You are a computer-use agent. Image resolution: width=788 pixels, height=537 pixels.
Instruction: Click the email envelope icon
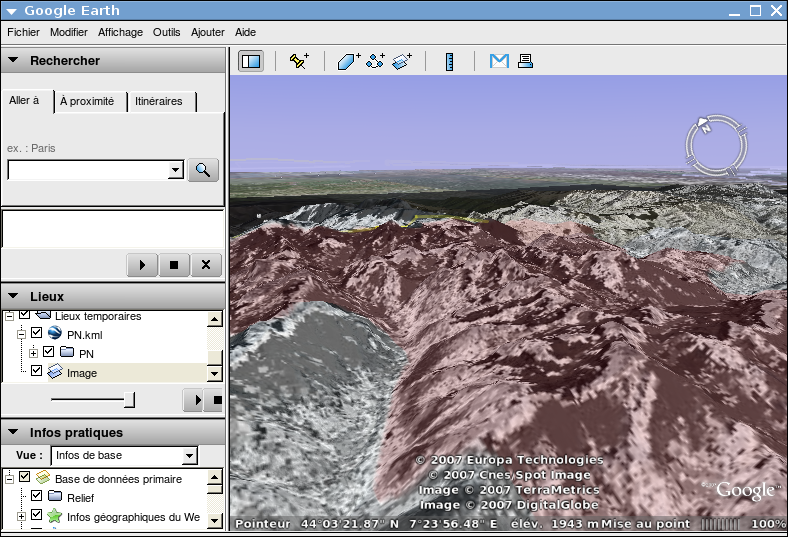499,61
